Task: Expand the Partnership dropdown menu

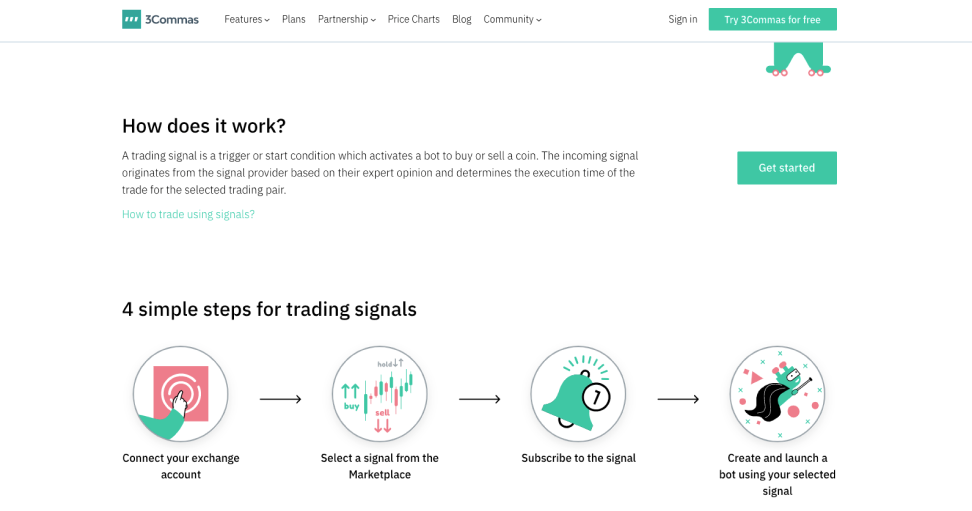Action: [346, 19]
